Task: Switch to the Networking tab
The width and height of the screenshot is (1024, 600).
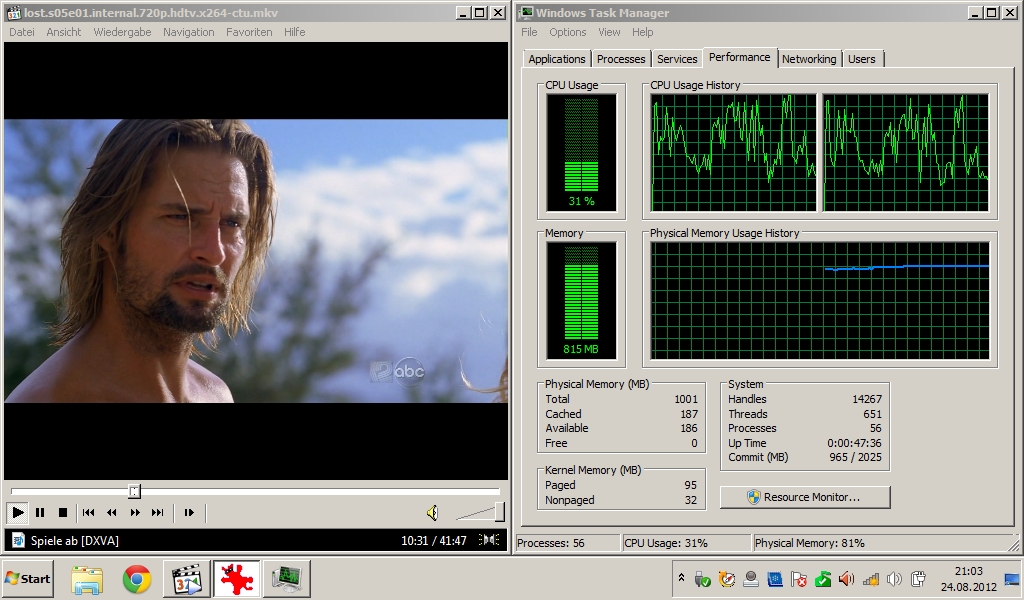Action: coord(809,59)
